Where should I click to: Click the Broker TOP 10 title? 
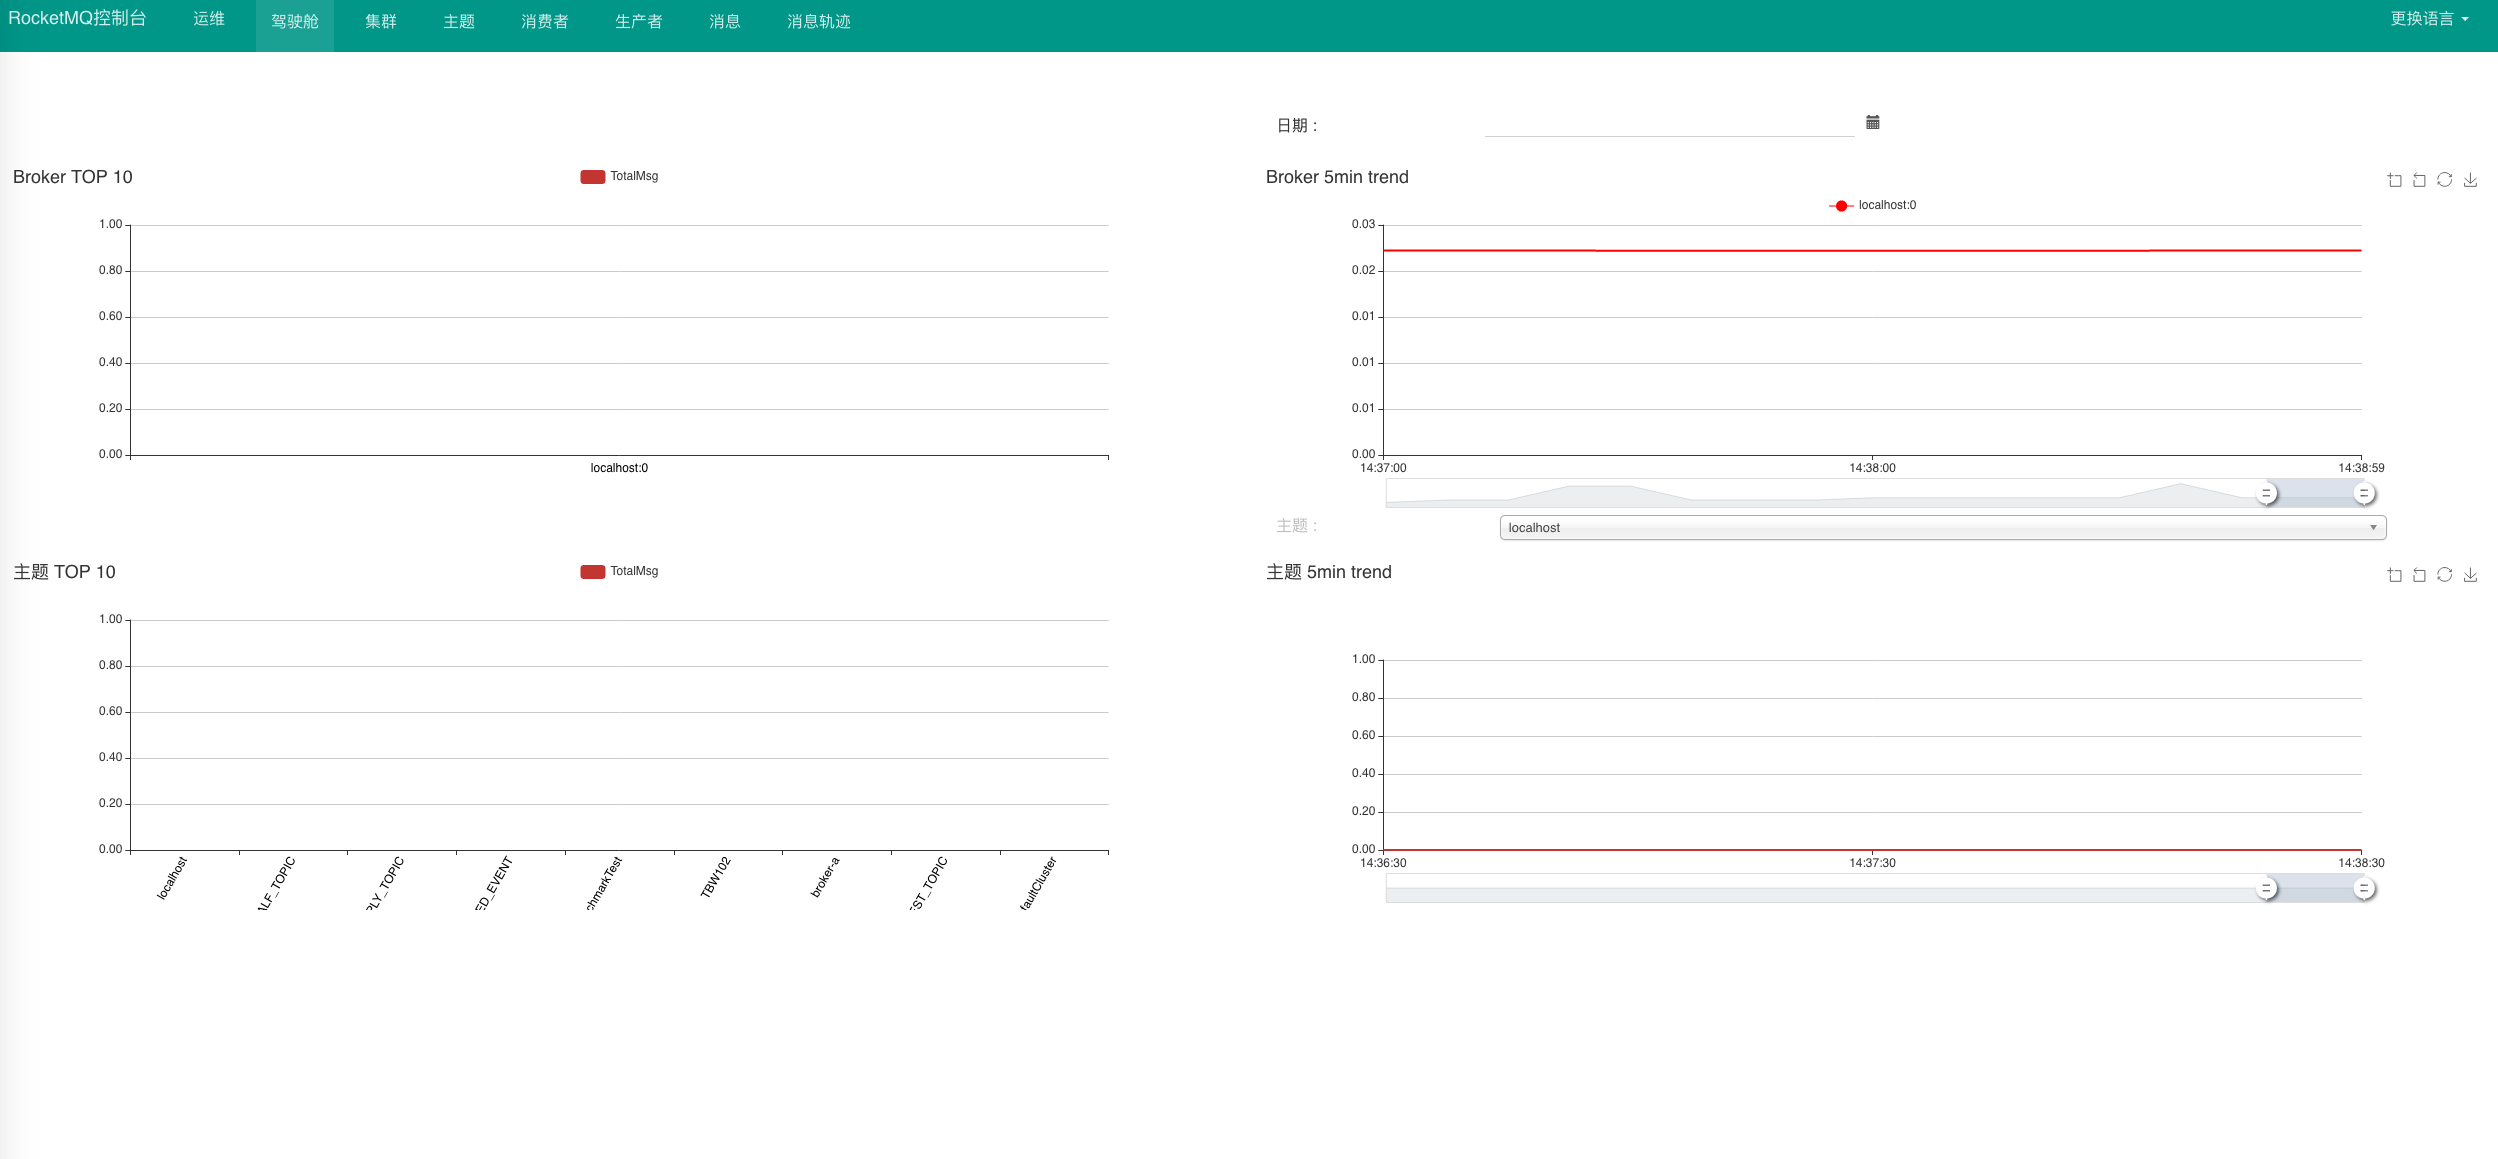pos(73,177)
